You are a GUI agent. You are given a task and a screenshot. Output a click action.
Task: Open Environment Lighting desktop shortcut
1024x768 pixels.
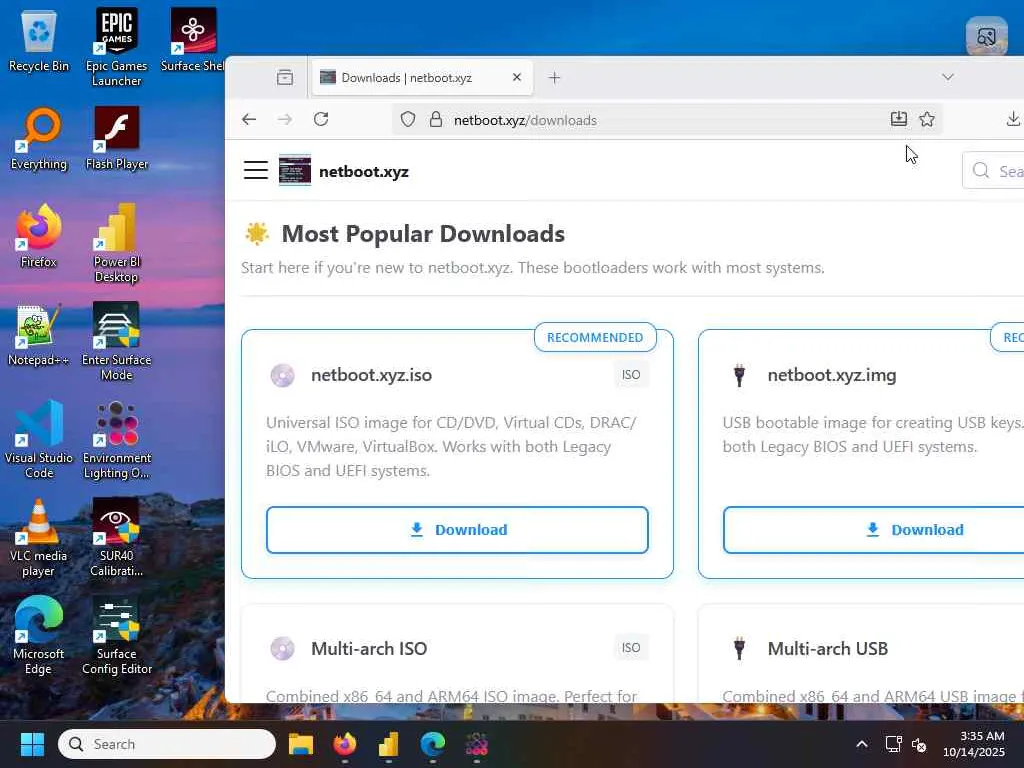coord(116,439)
